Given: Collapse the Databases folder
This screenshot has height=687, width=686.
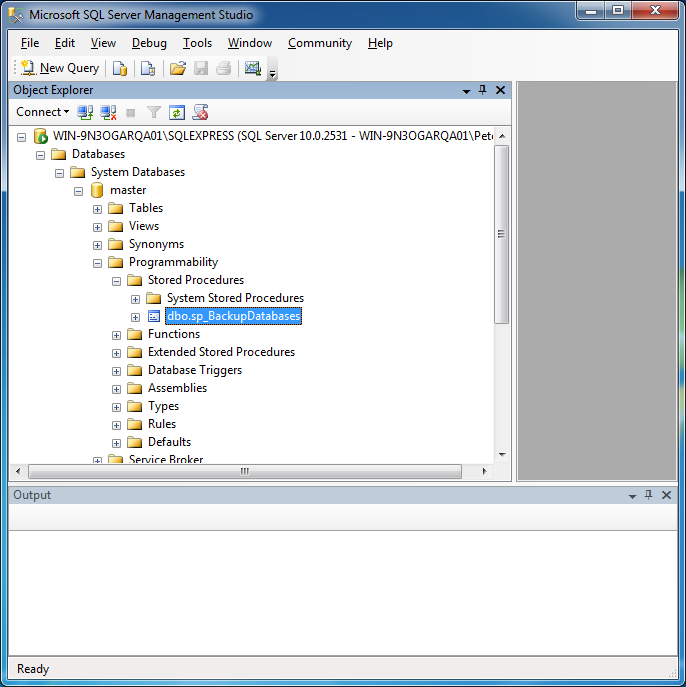Looking at the screenshot, I should pos(40,155).
